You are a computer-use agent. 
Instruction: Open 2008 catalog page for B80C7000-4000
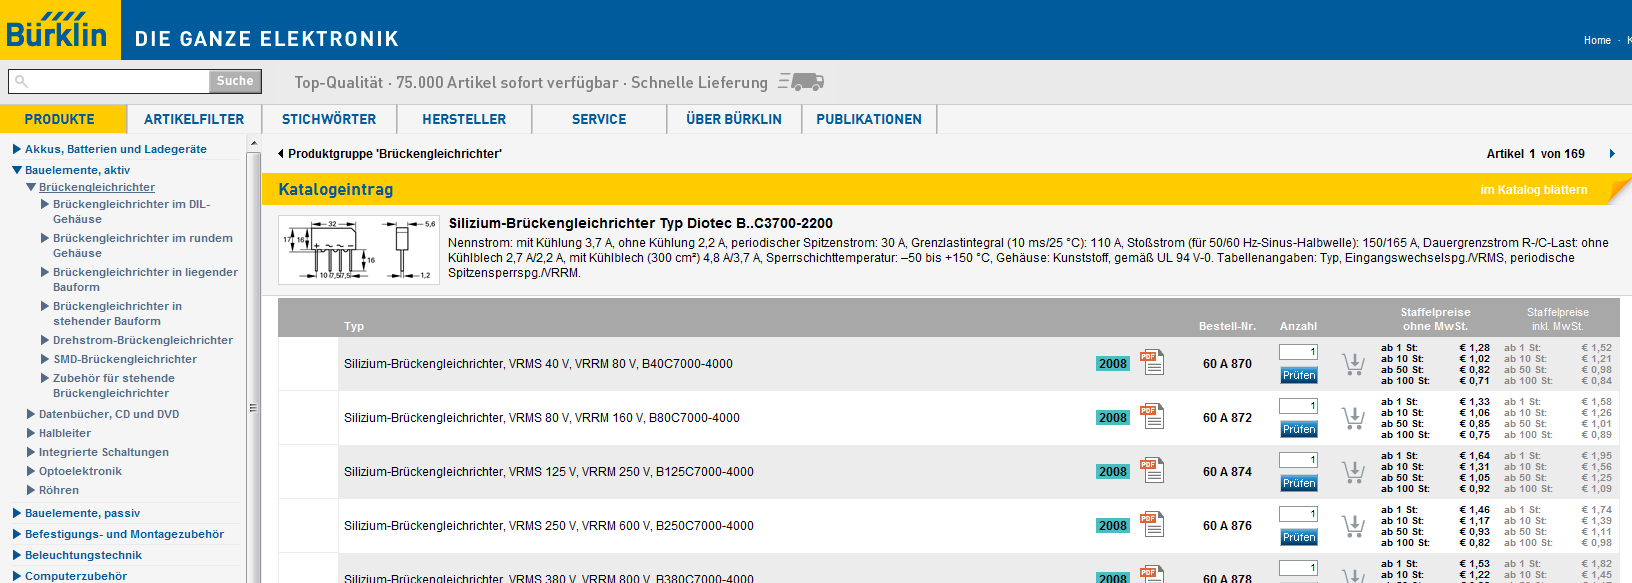coord(1113,418)
